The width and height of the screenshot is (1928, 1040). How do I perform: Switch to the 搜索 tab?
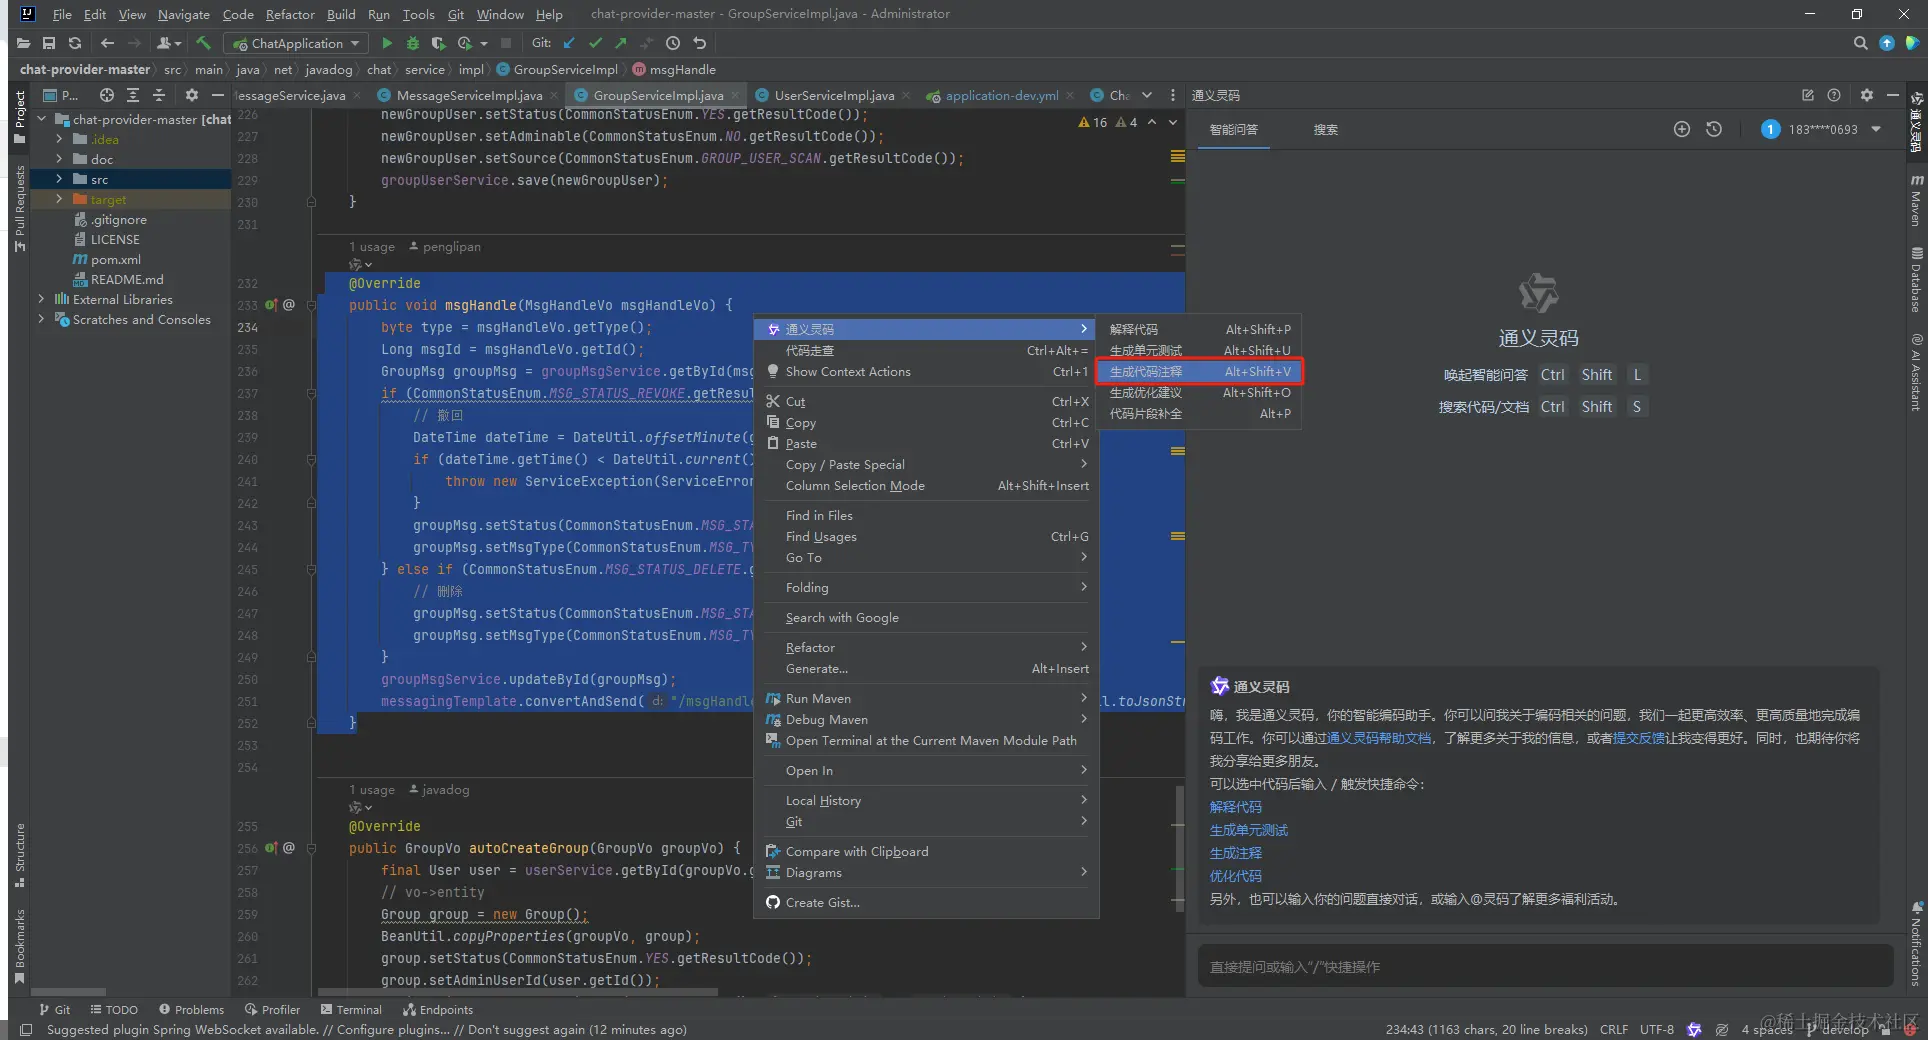coord(1325,129)
